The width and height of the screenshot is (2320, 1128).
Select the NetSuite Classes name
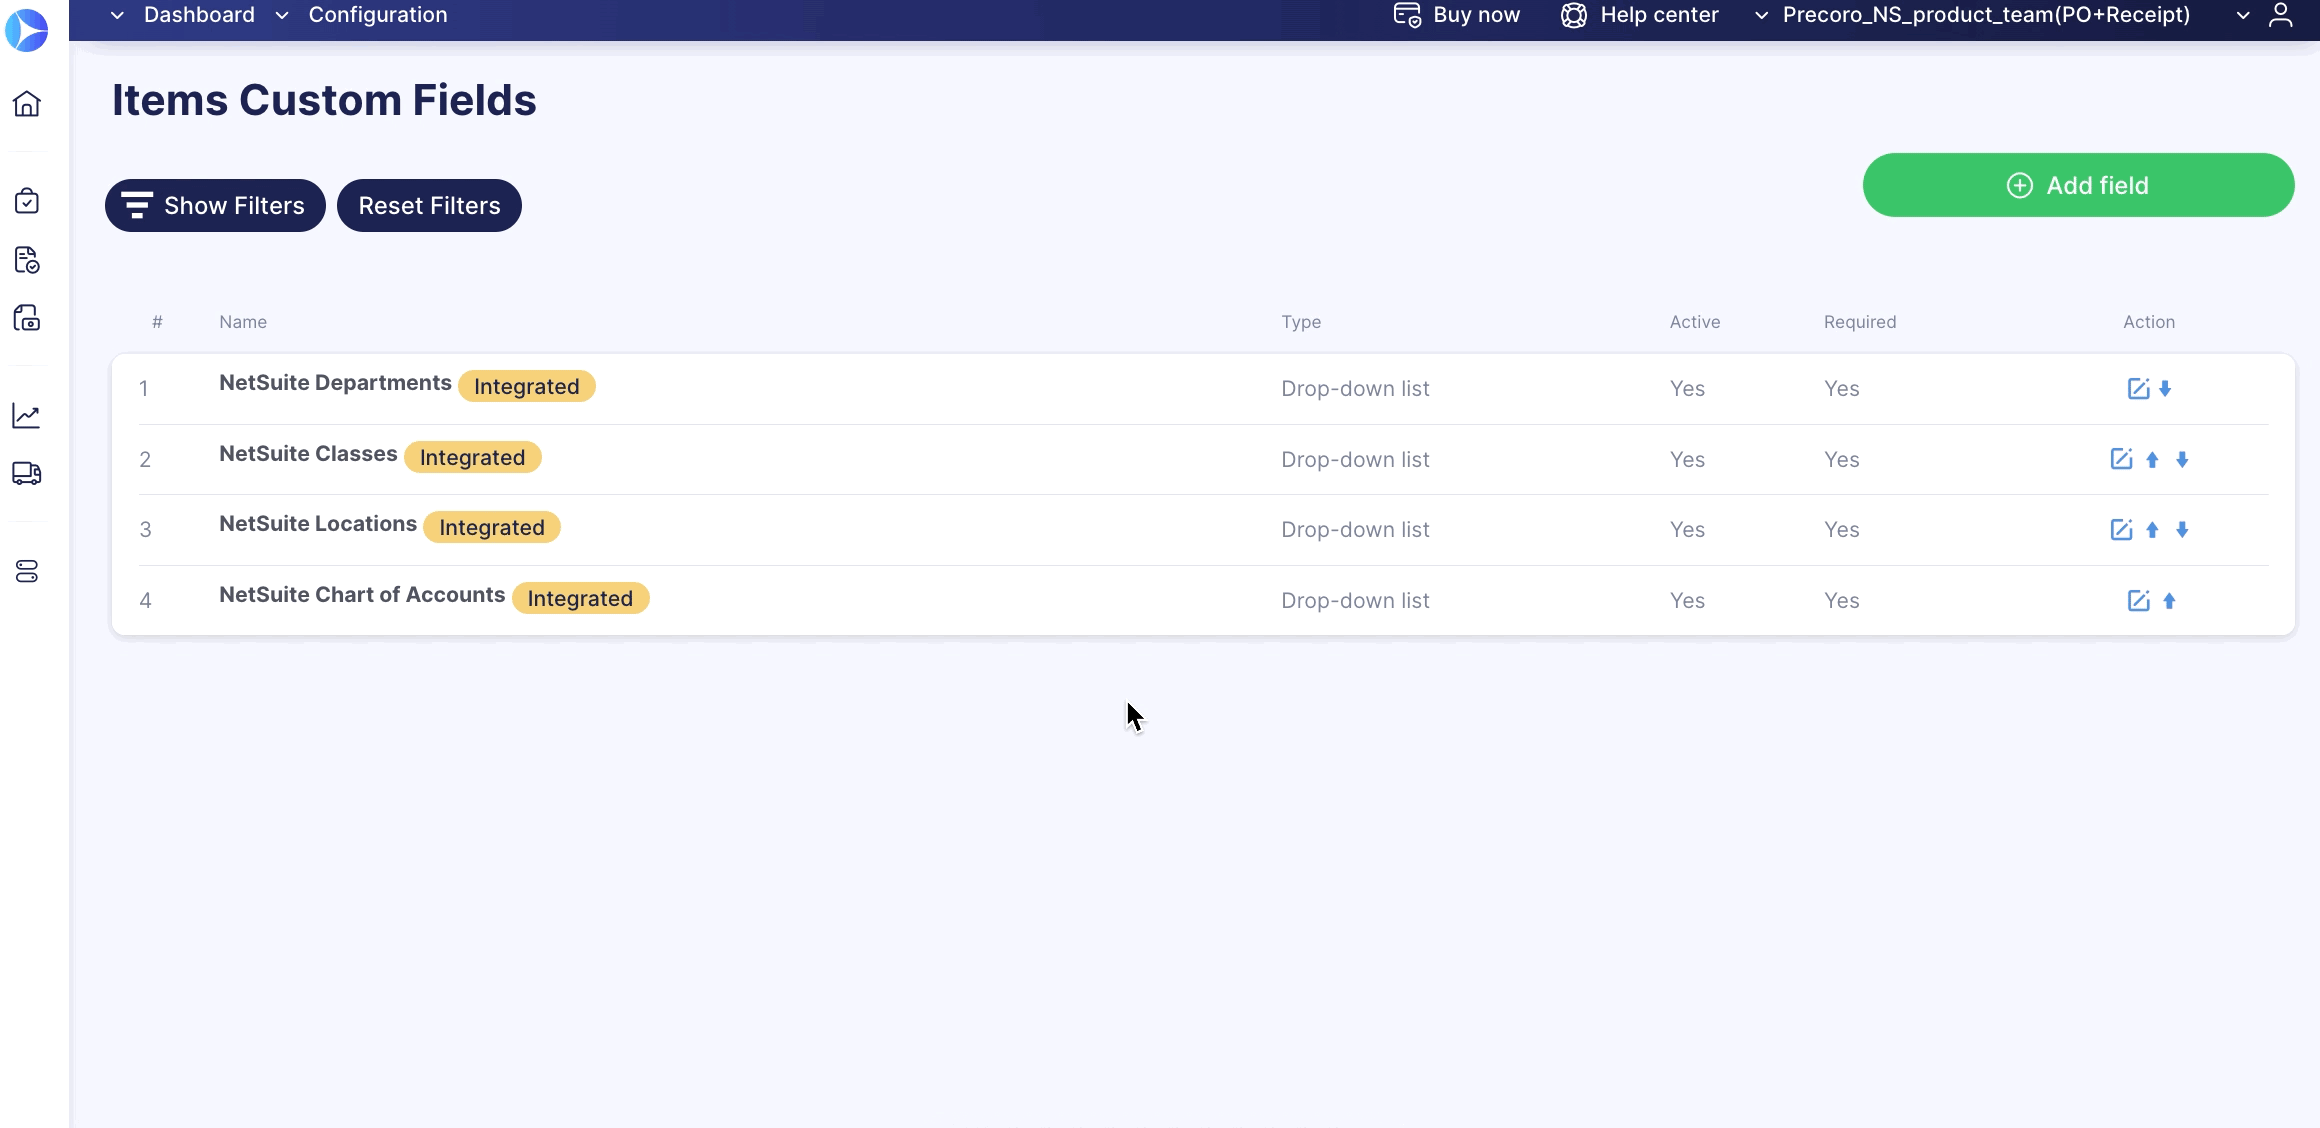pos(308,454)
